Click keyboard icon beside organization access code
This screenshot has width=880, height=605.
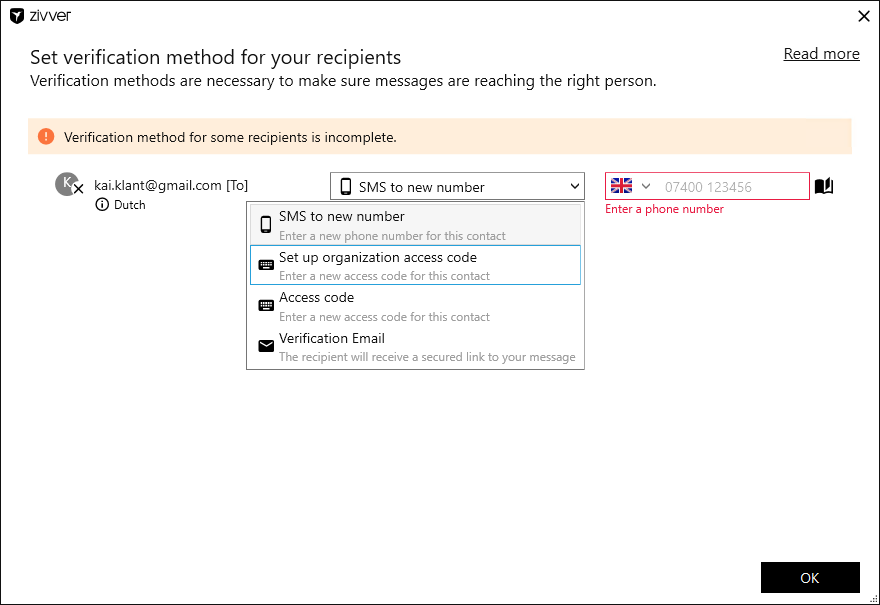[266, 265]
